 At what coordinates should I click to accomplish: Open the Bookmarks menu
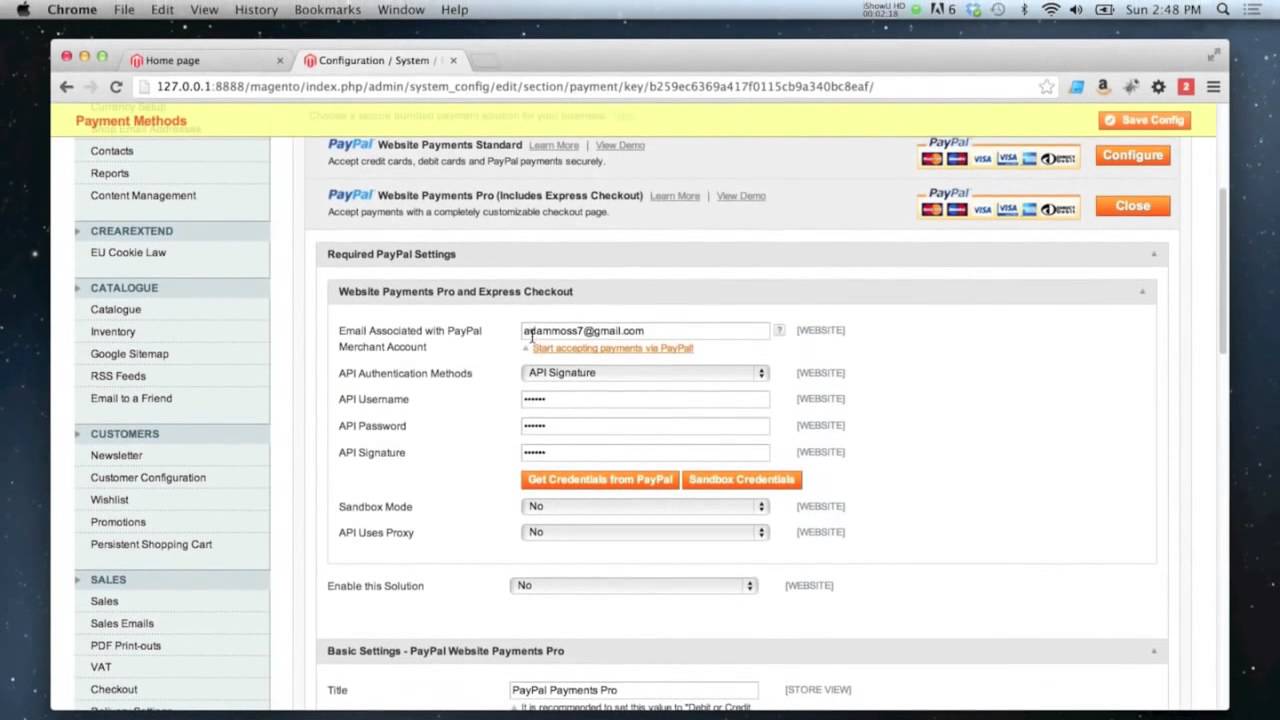point(327,9)
